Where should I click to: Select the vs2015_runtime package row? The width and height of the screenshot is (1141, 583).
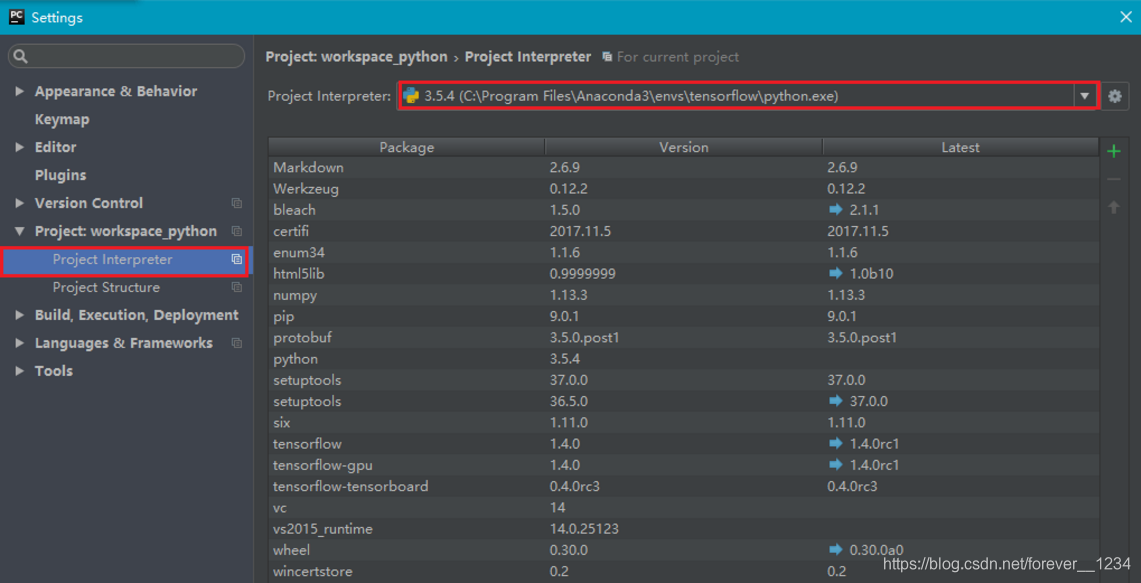[683, 528]
